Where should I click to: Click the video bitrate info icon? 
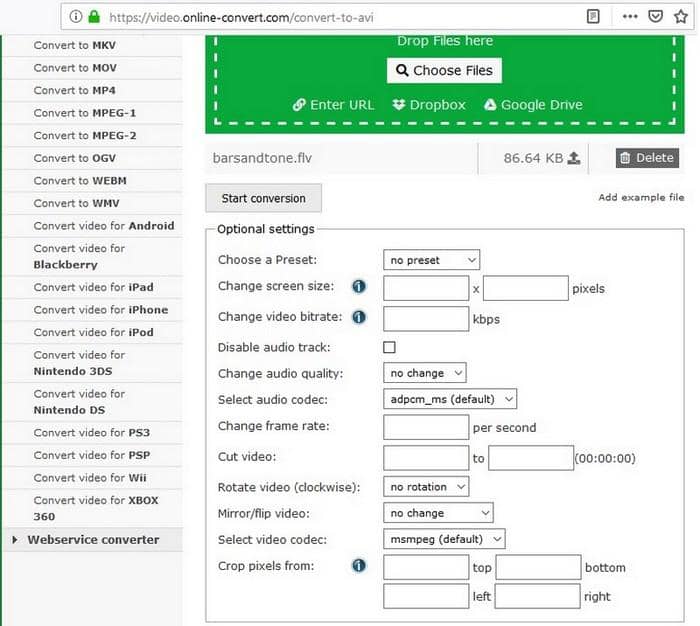pyautogui.click(x=359, y=317)
